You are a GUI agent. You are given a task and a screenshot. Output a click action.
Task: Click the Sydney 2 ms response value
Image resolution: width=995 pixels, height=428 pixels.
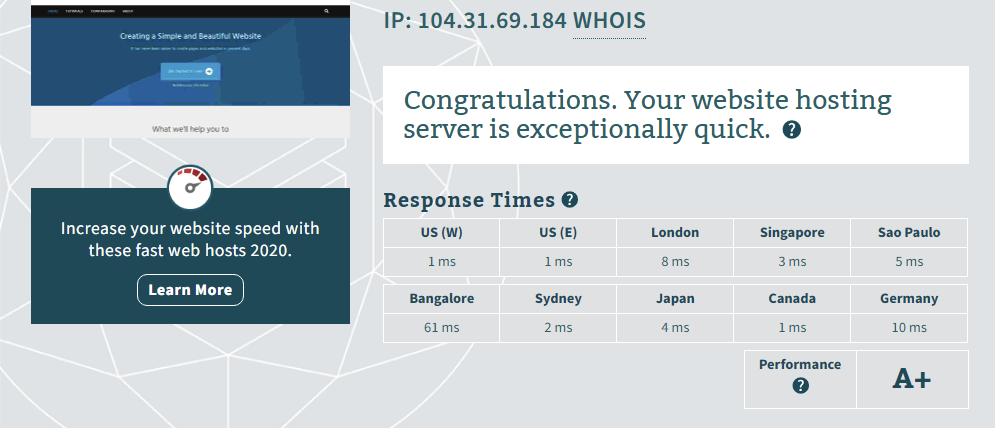tap(558, 327)
